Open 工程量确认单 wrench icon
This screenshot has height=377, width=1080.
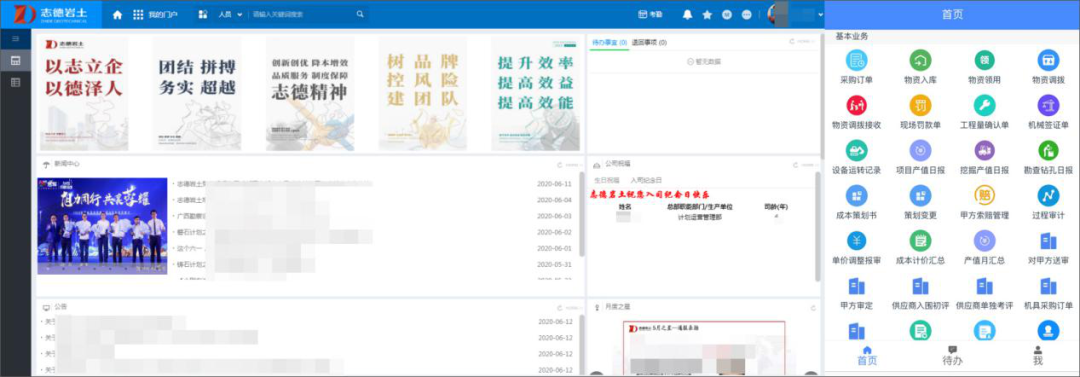(984, 105)
